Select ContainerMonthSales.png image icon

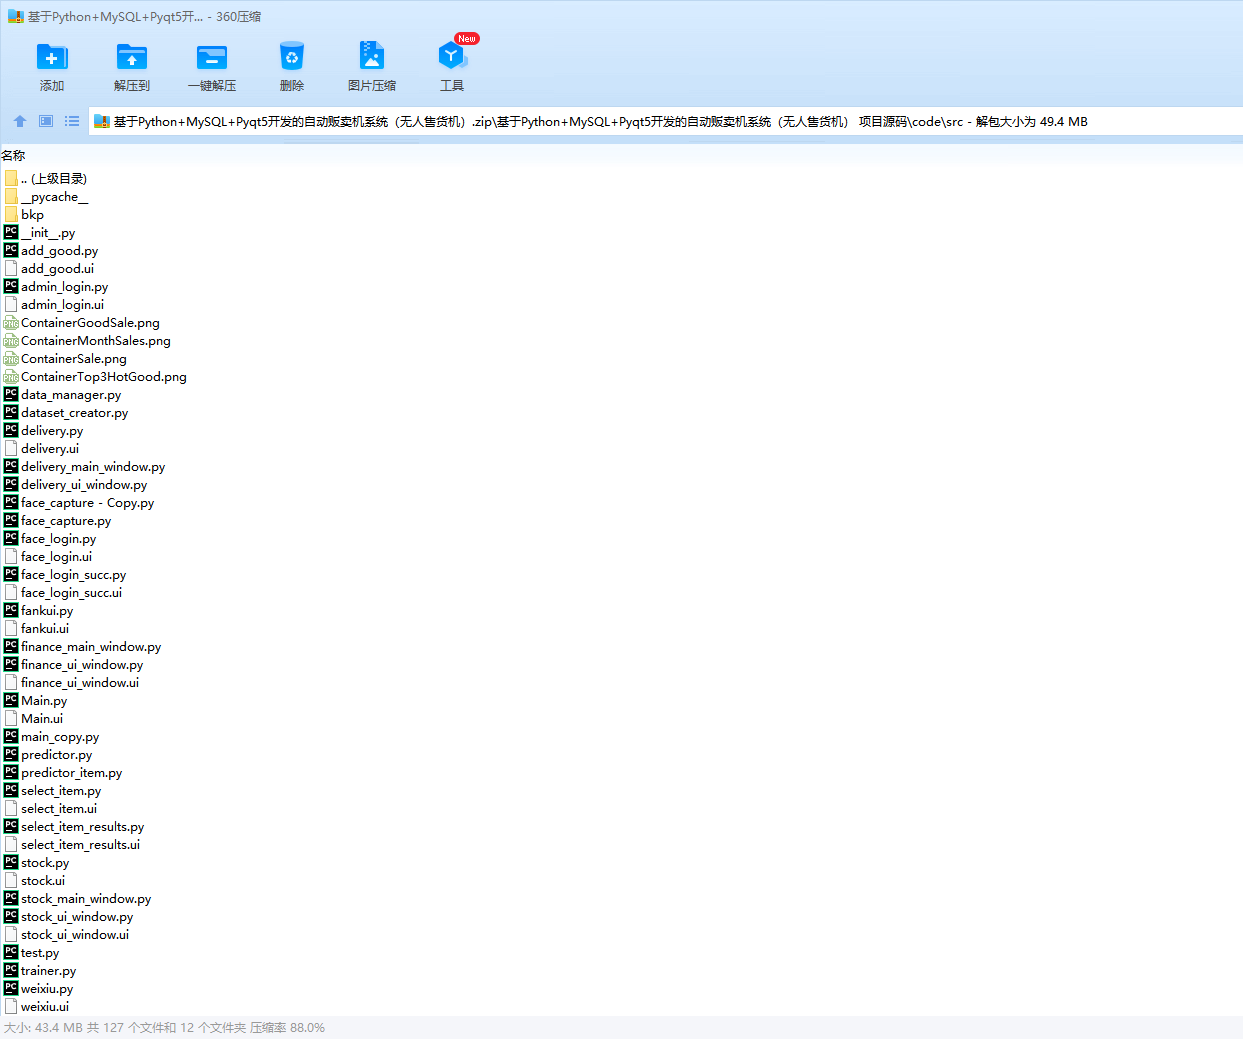(11, 340)
